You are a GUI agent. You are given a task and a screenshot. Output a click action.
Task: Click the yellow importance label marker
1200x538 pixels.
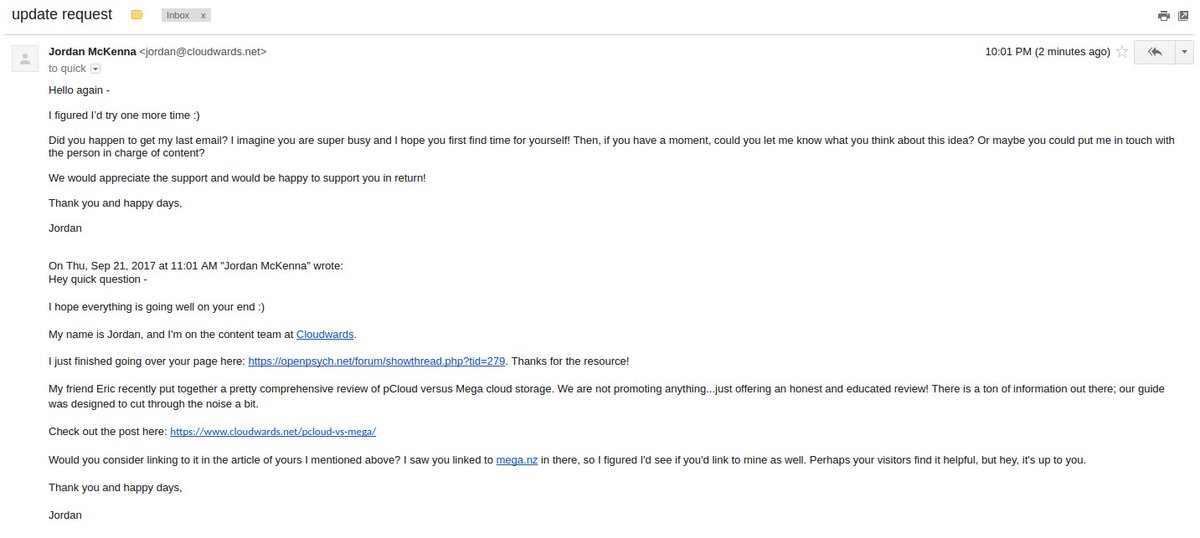point(137,15)
